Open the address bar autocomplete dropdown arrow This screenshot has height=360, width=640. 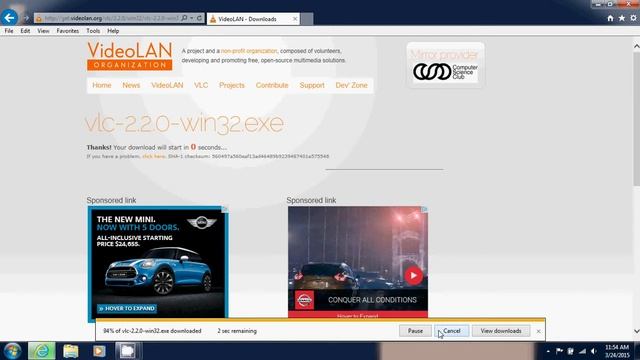(191, 18)
